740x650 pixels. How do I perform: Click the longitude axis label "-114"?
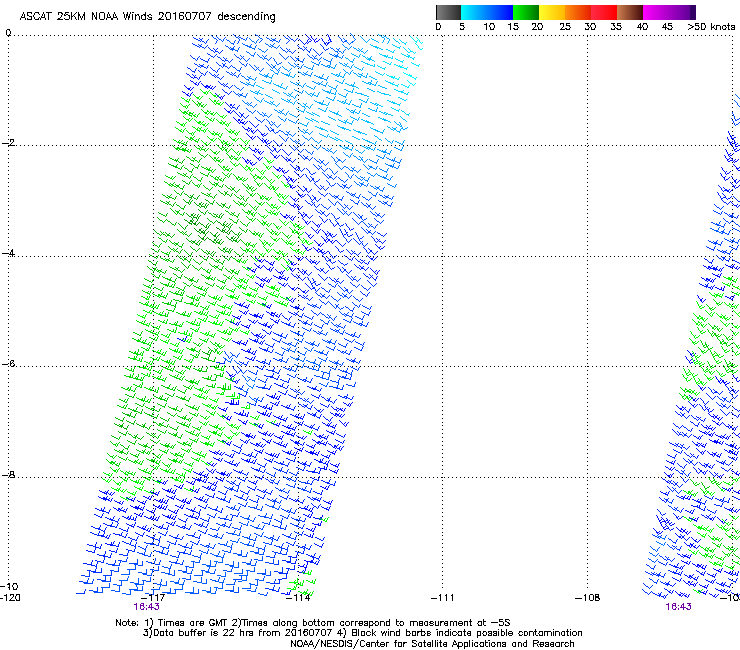tap(298, 598)
